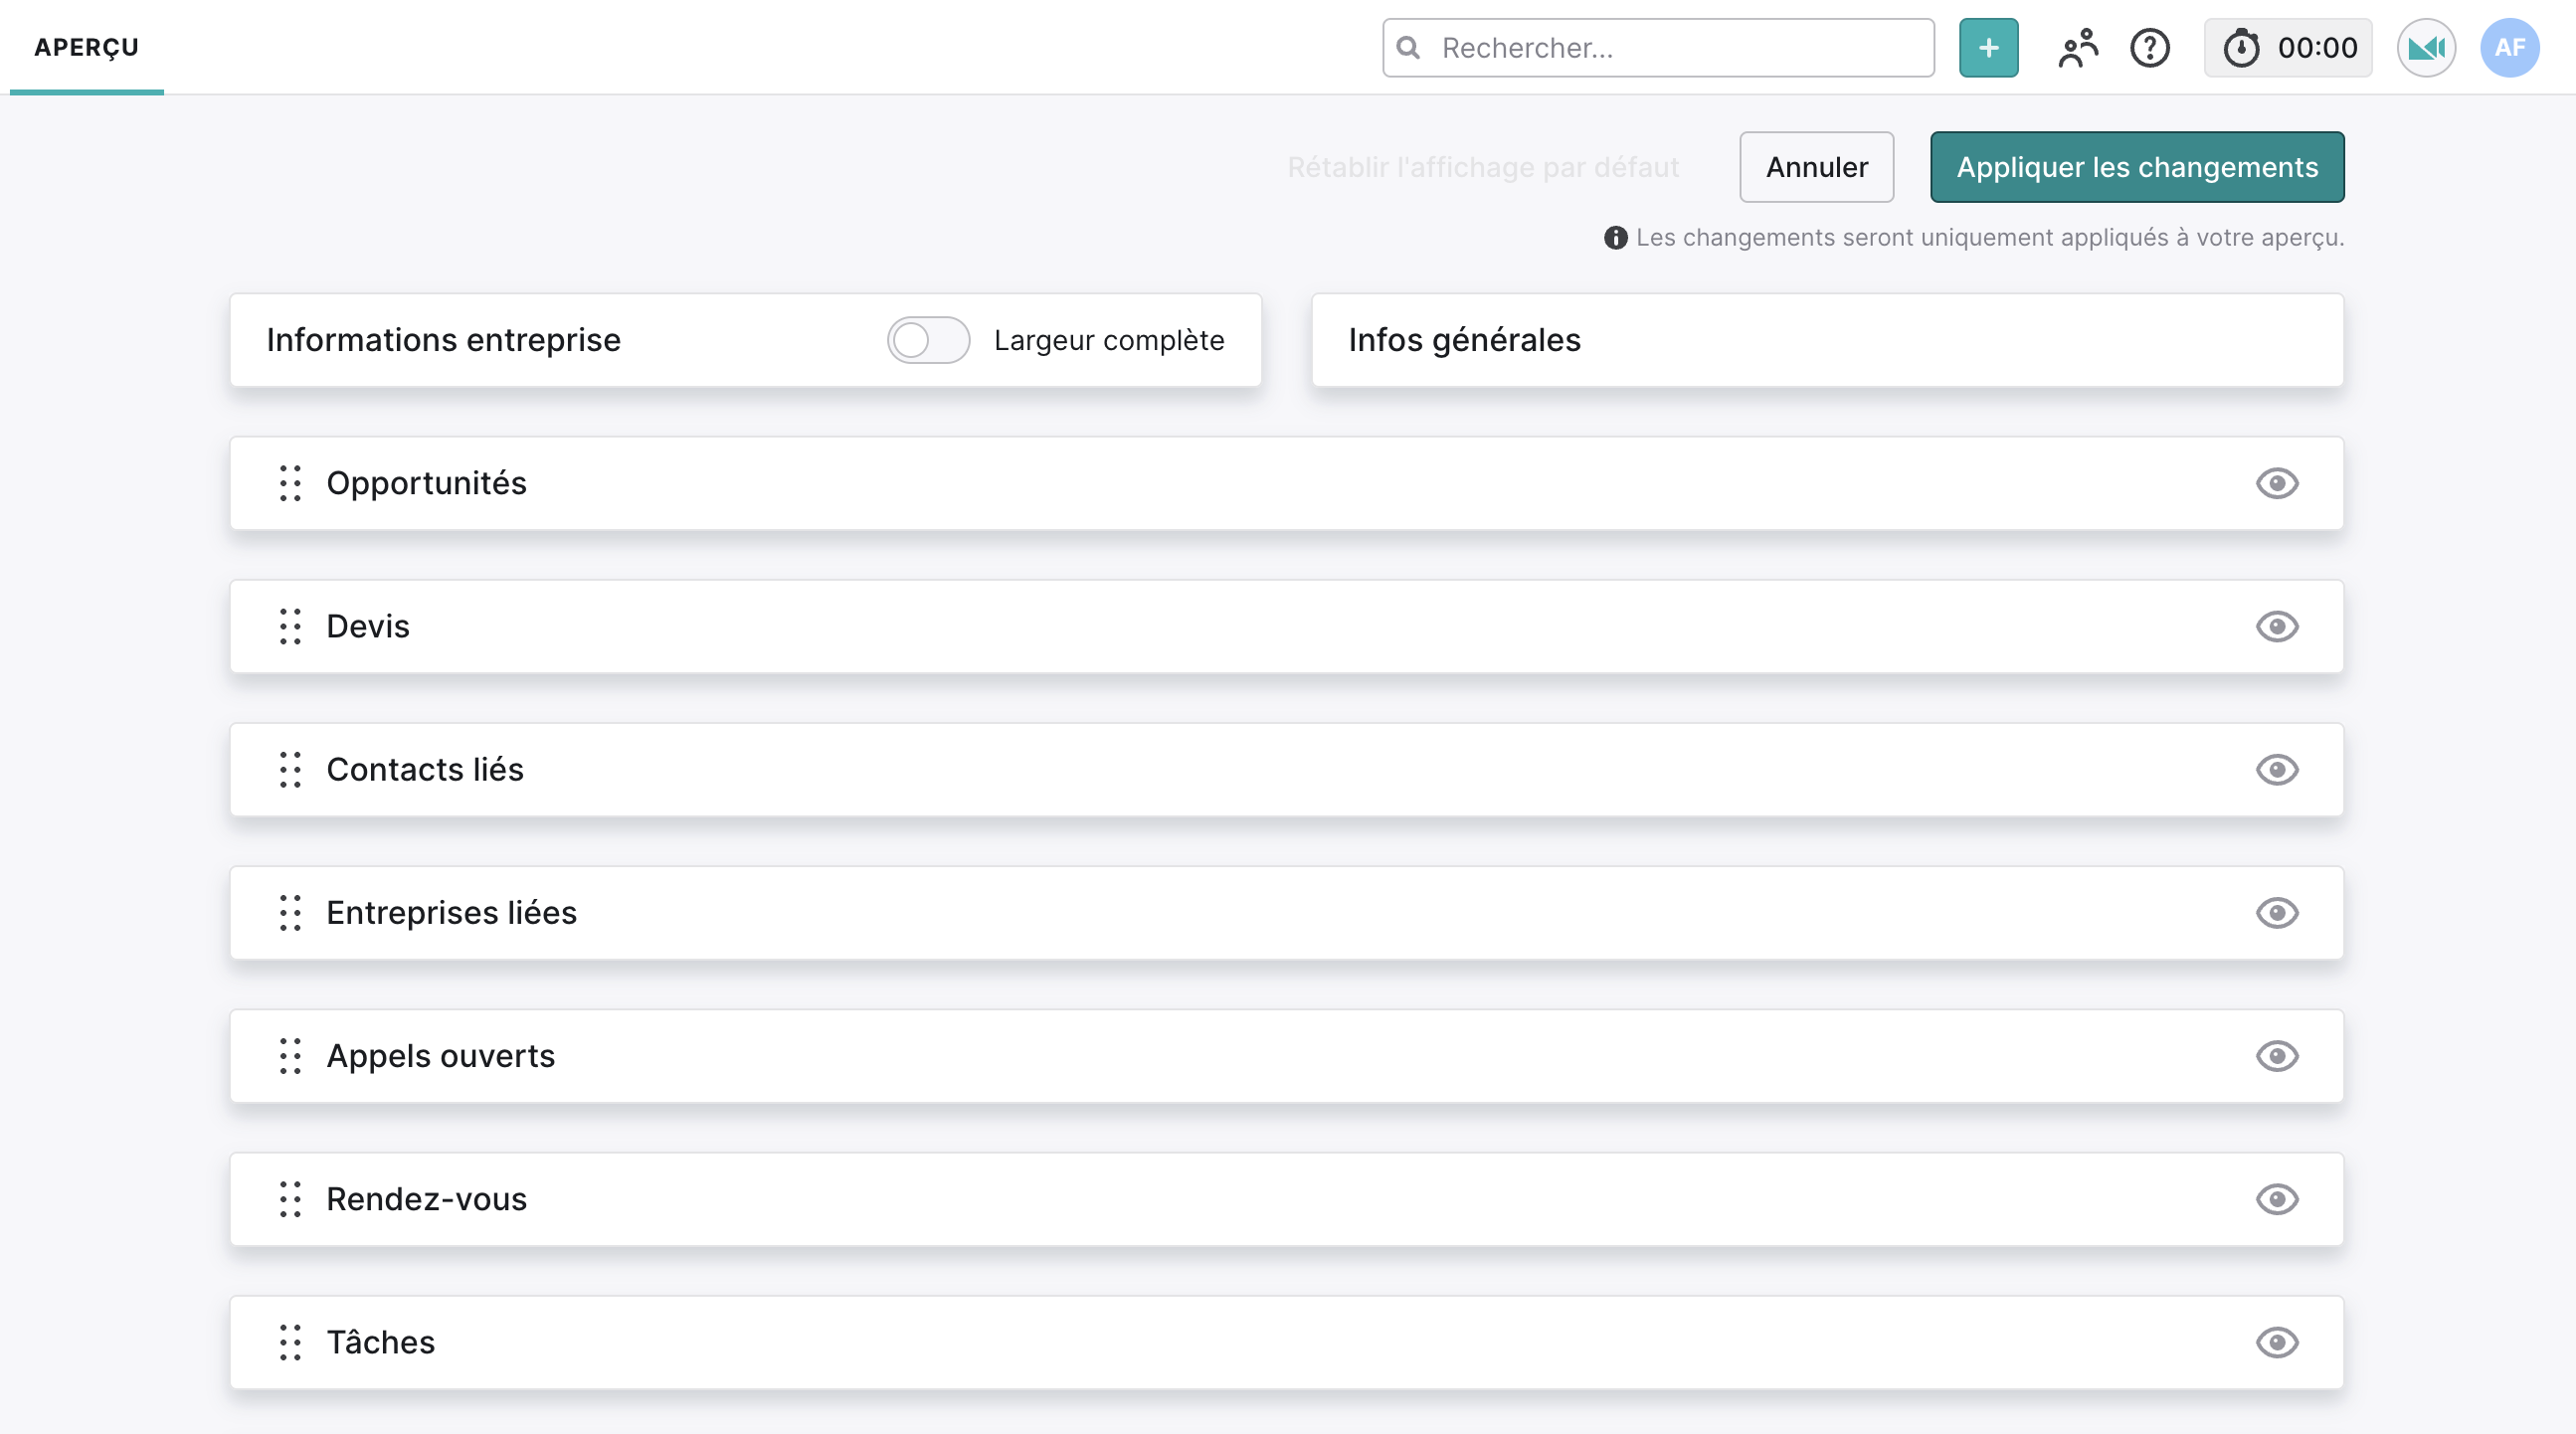Open the people/contacts icon in header
This screenshot has height=1434, width=2576.
coord(2078,48)
